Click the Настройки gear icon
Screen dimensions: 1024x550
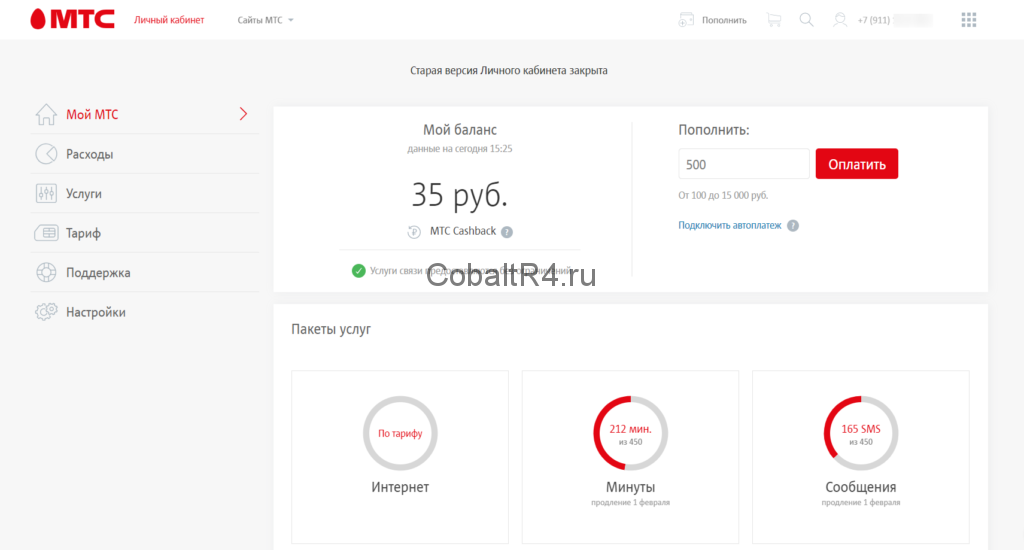pyautogui.click(x=46, y=312)
